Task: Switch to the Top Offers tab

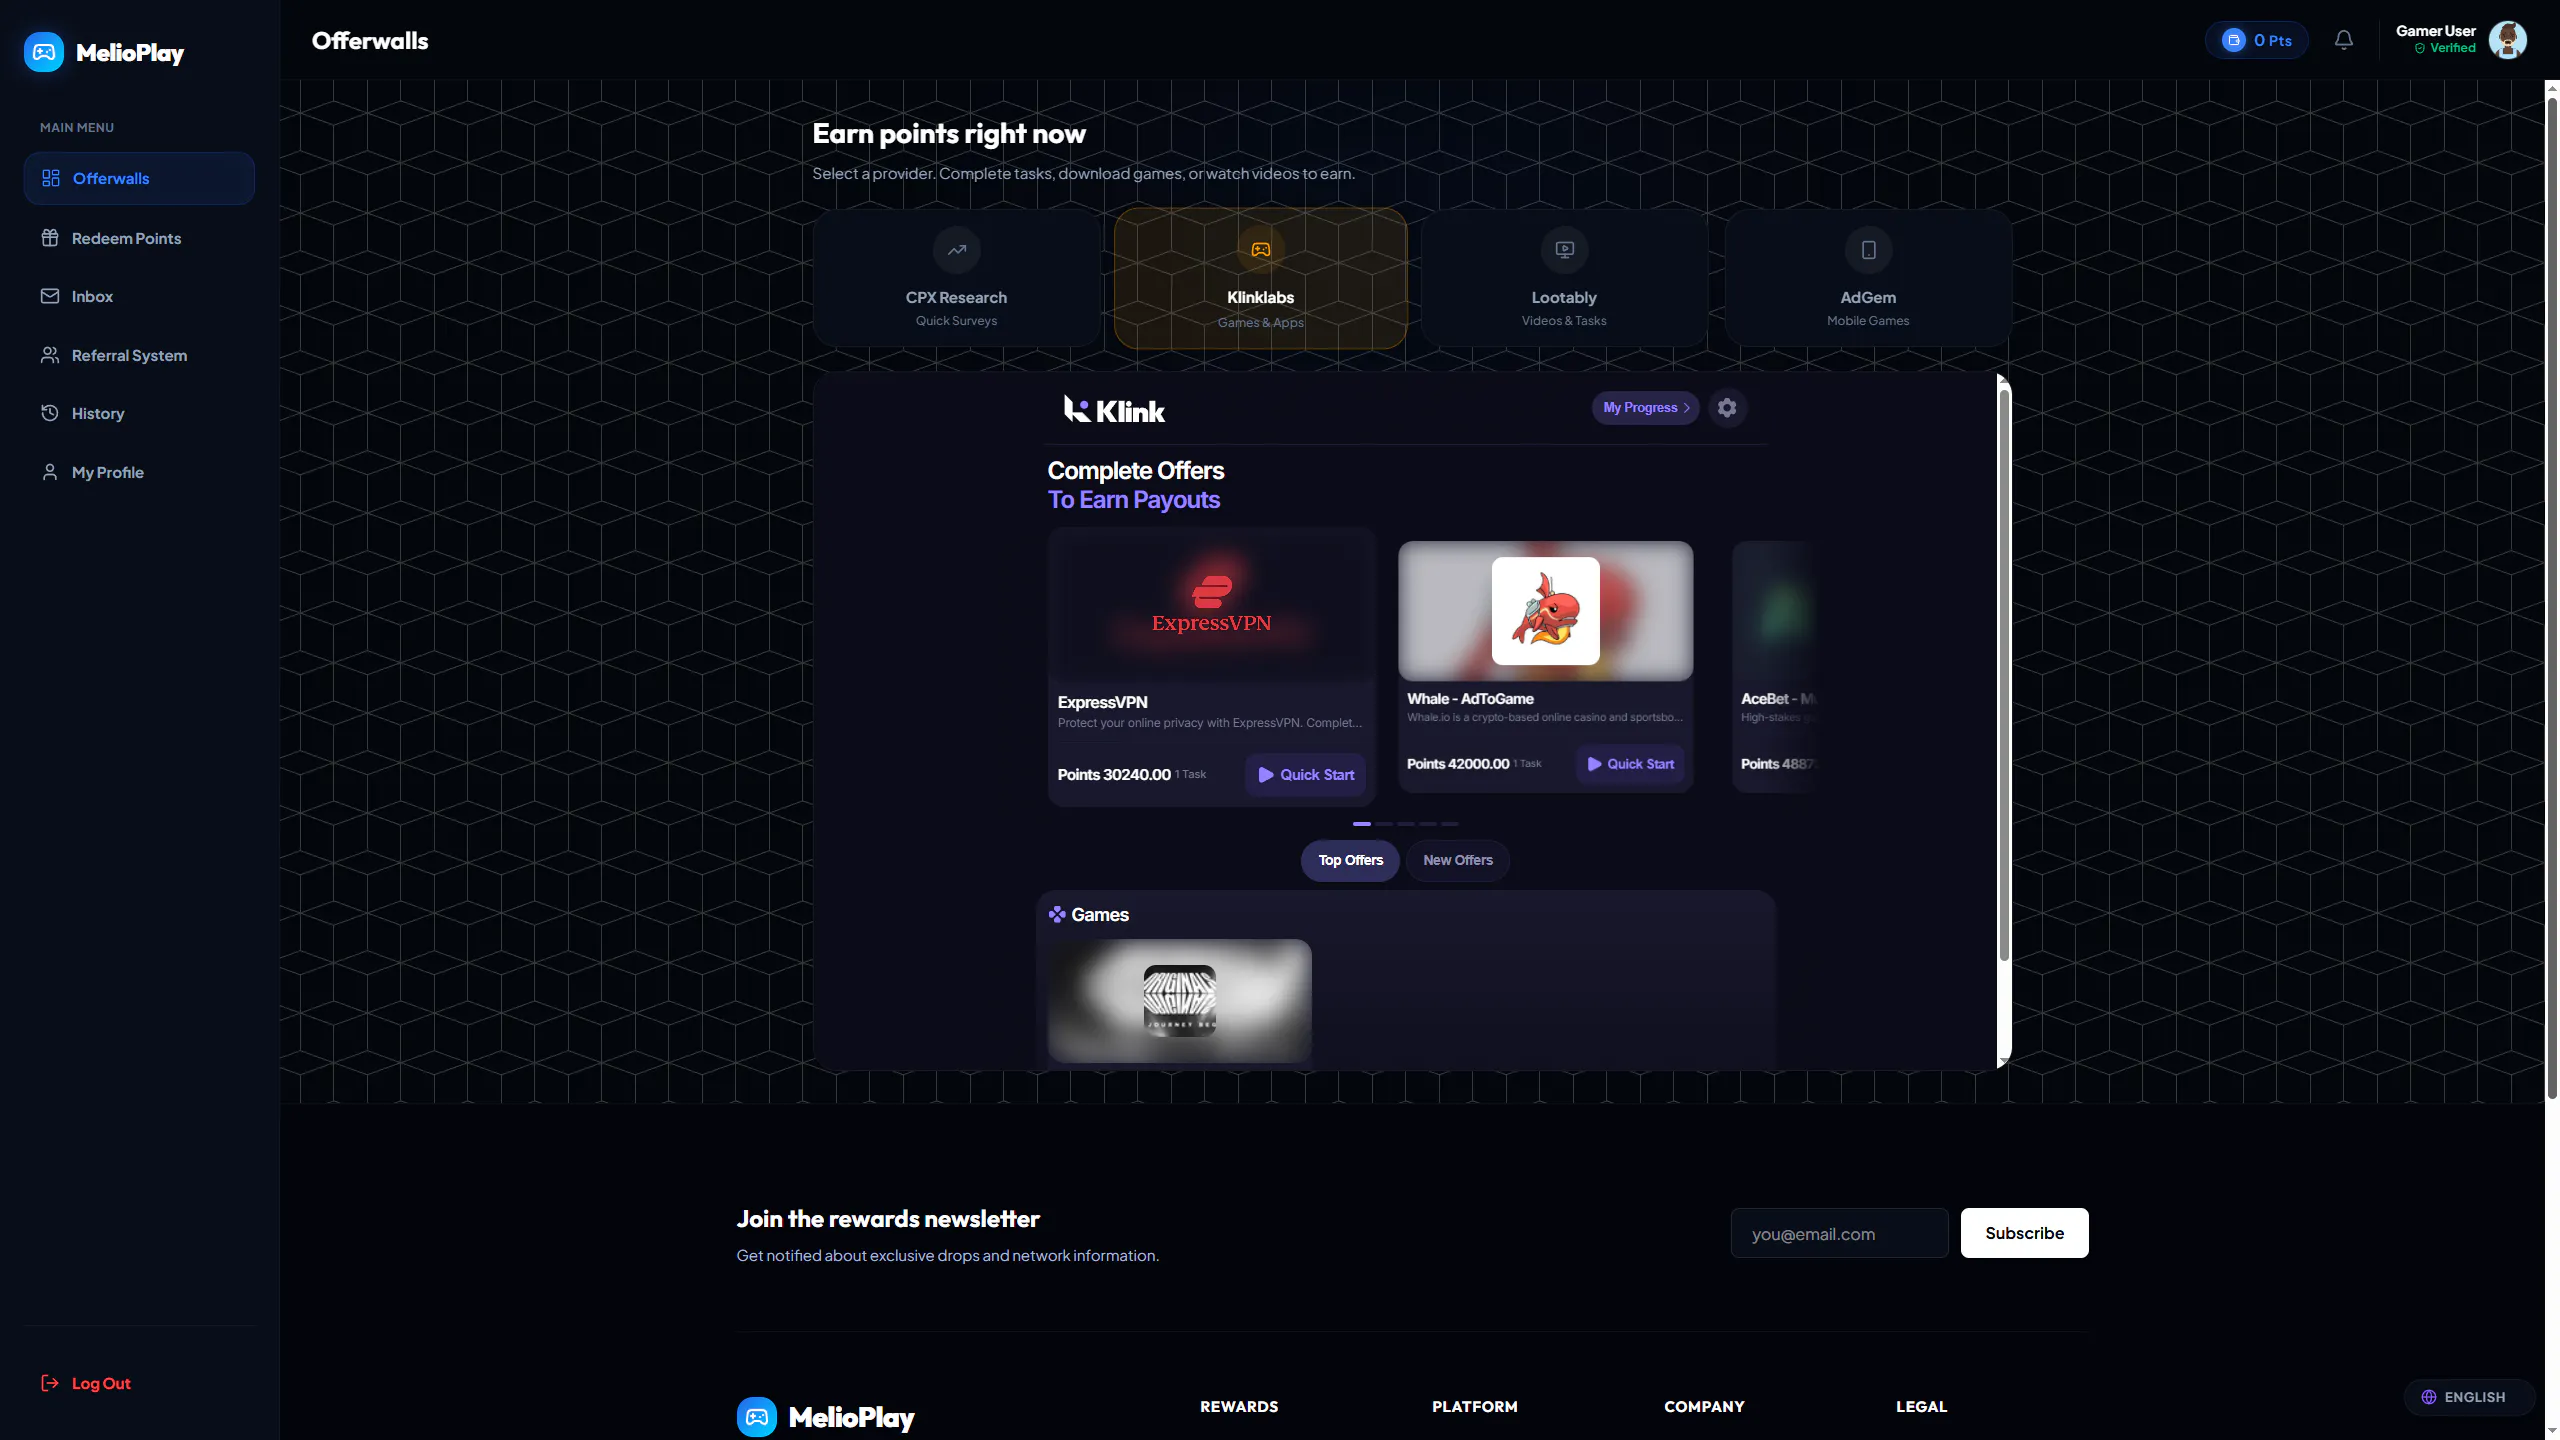Action: (1350, 860)
